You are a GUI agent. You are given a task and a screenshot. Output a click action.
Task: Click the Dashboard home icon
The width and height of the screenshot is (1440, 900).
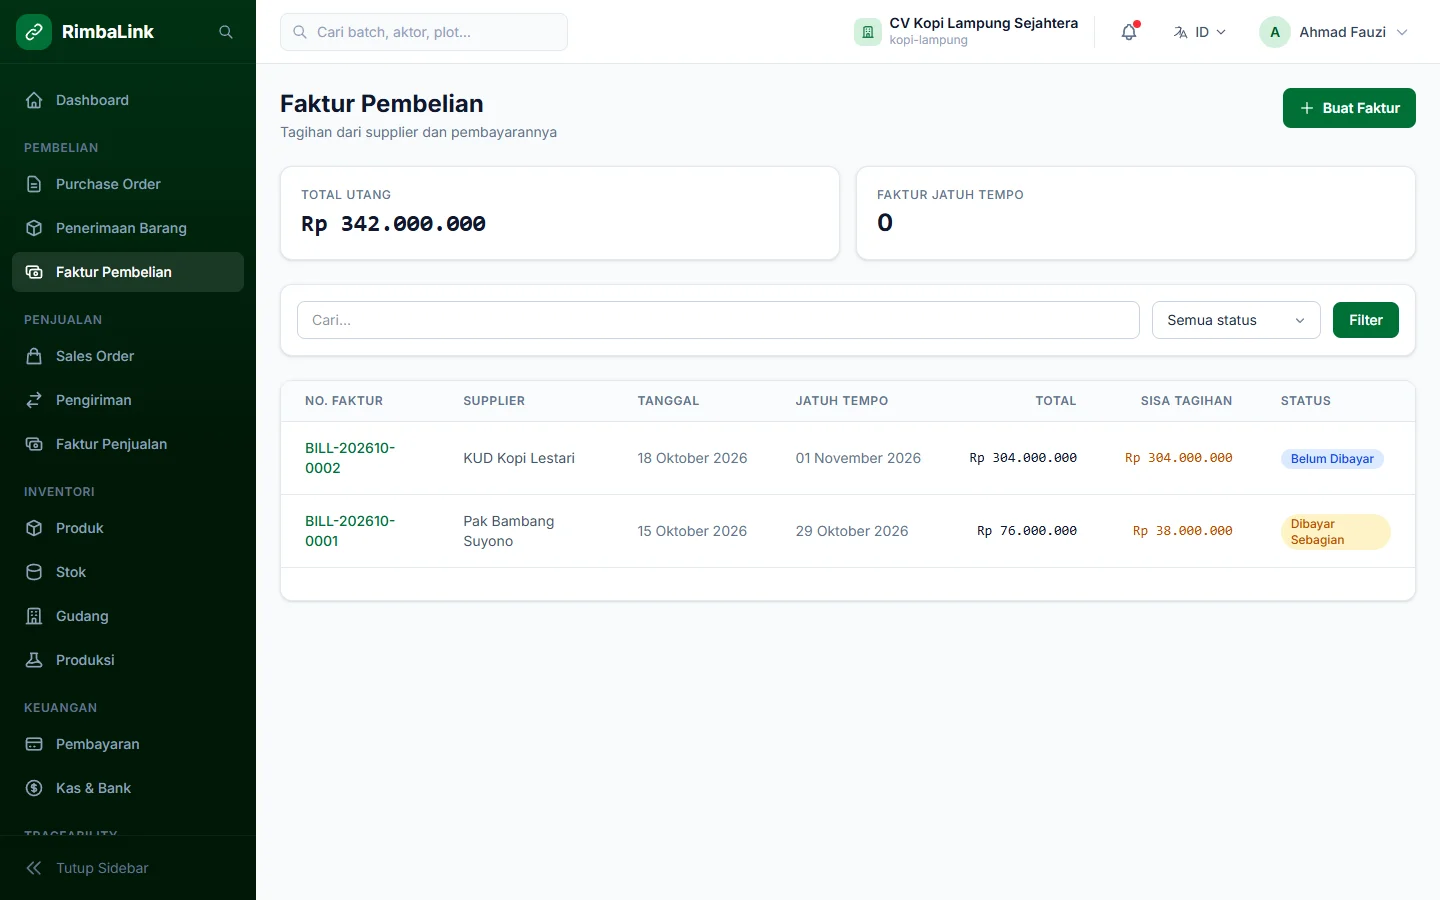coord(34,100)
